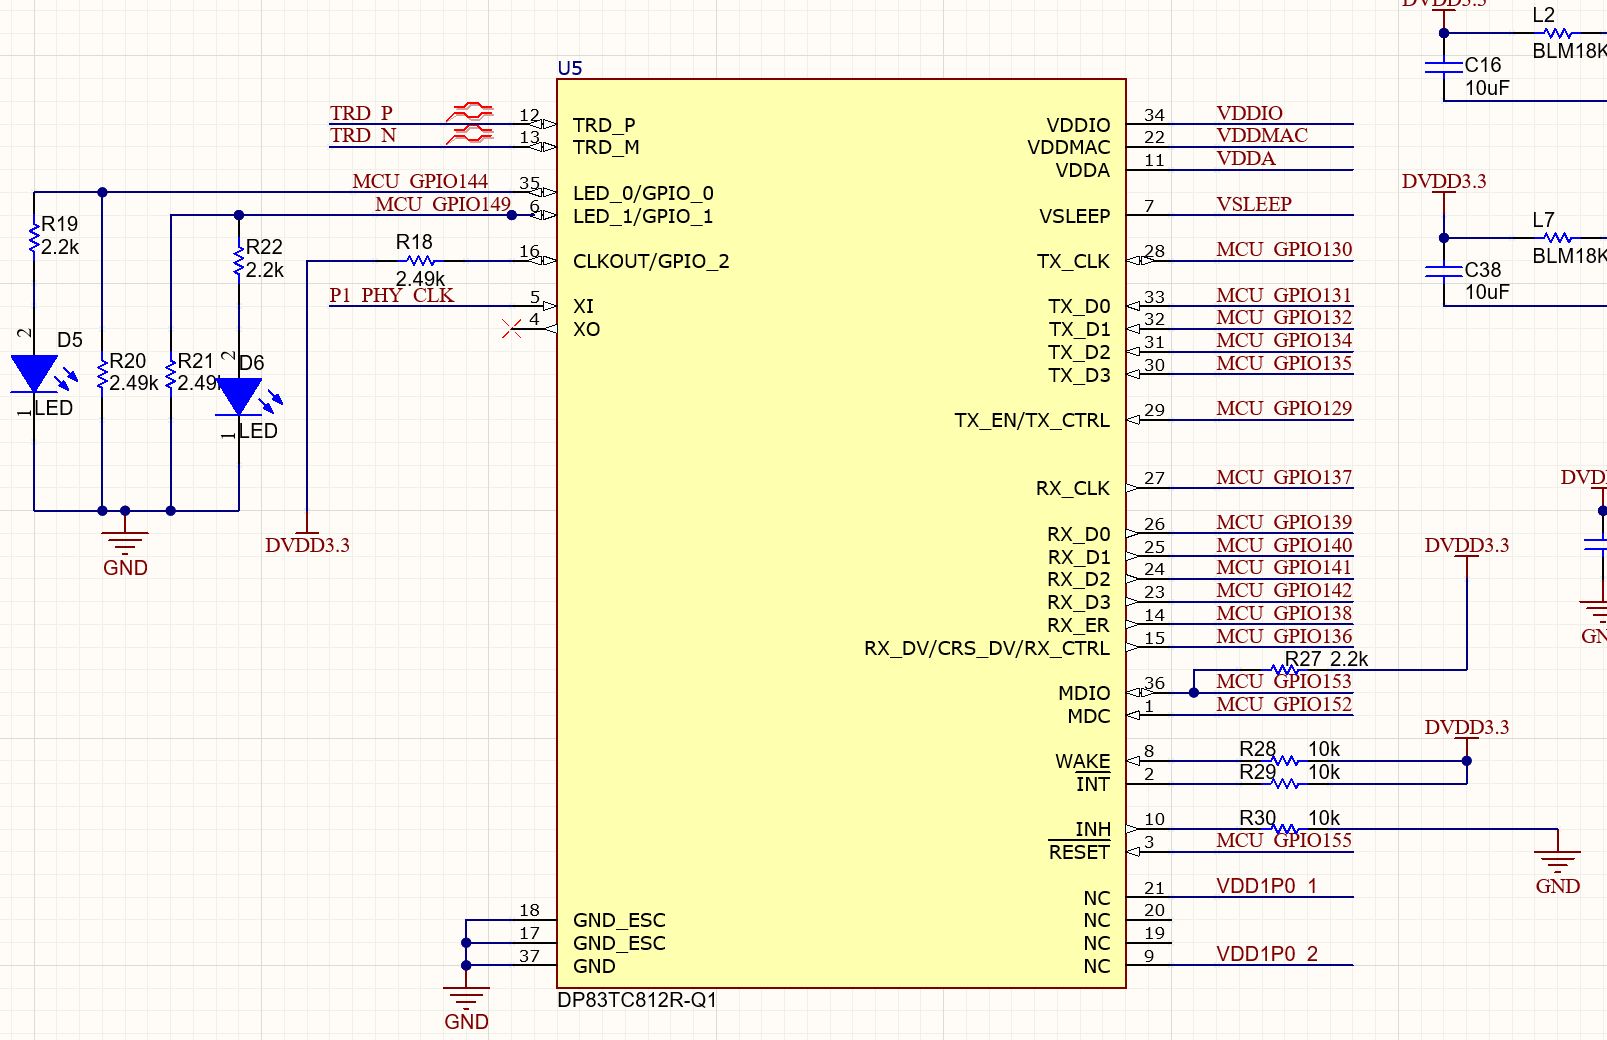Select the MCU_GPIO153 net label
Image resolution: width=1607 pixels, height=1040 pixels.
point(1284,681)
